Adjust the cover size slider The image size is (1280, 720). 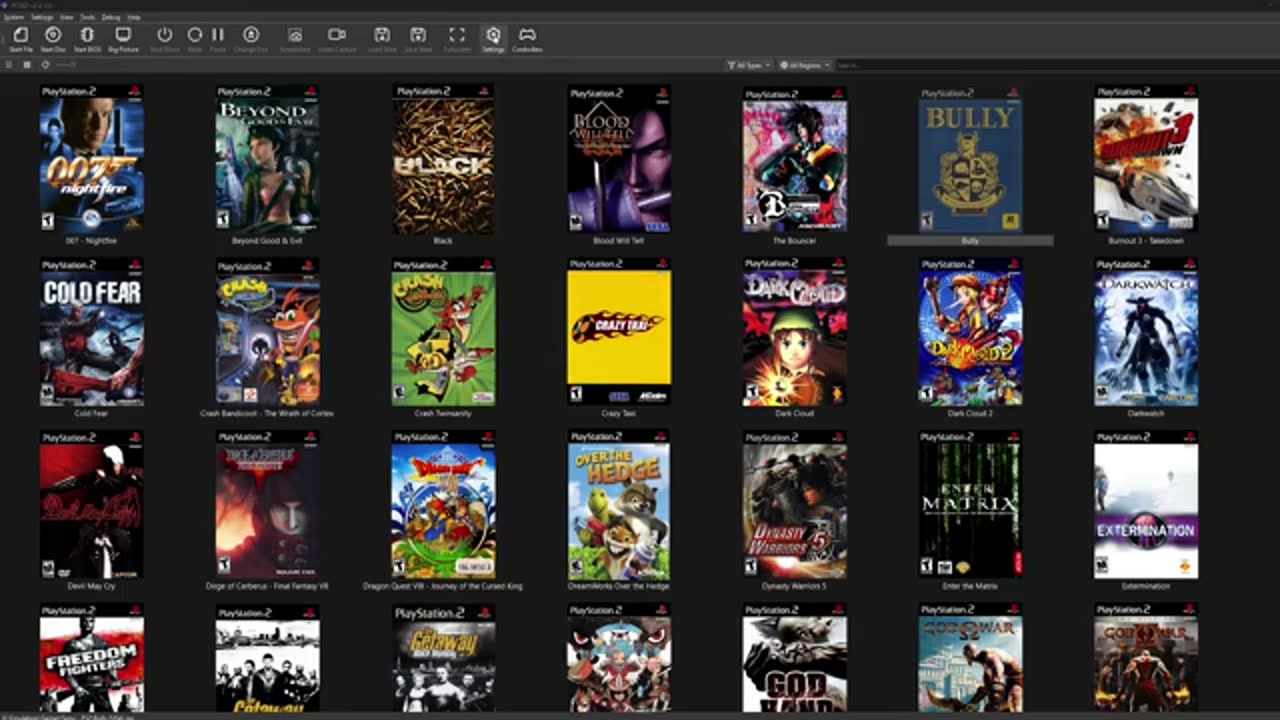click(x=66, y=65)
